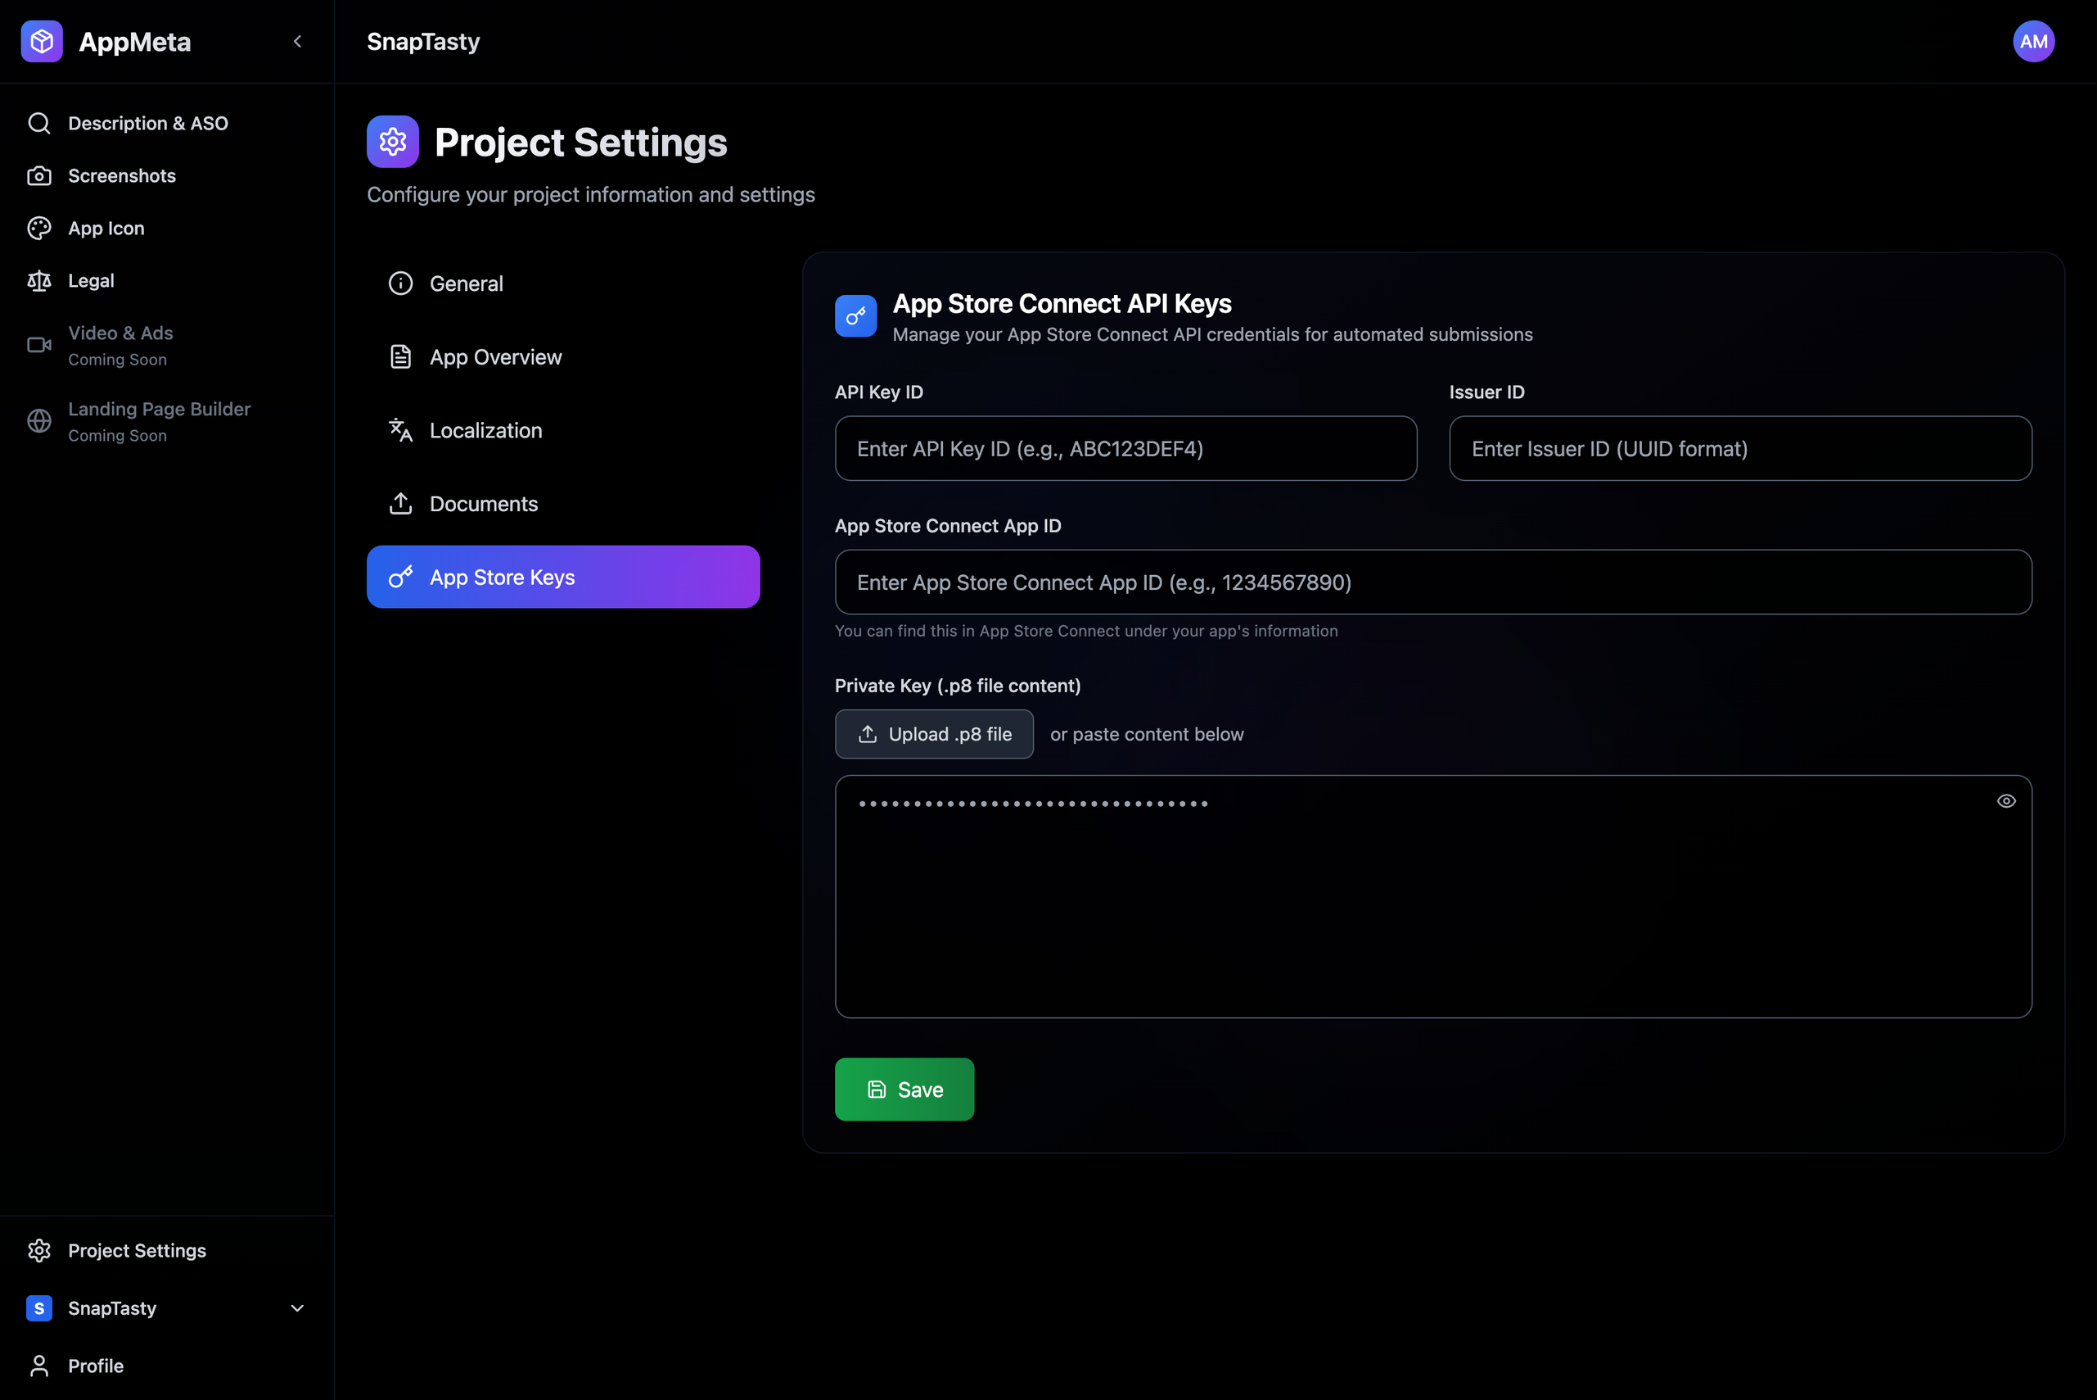This screenshot has width=2100, height=1400.
Task: Open Screenshots via camera icon
Action: tap(39, 176)
